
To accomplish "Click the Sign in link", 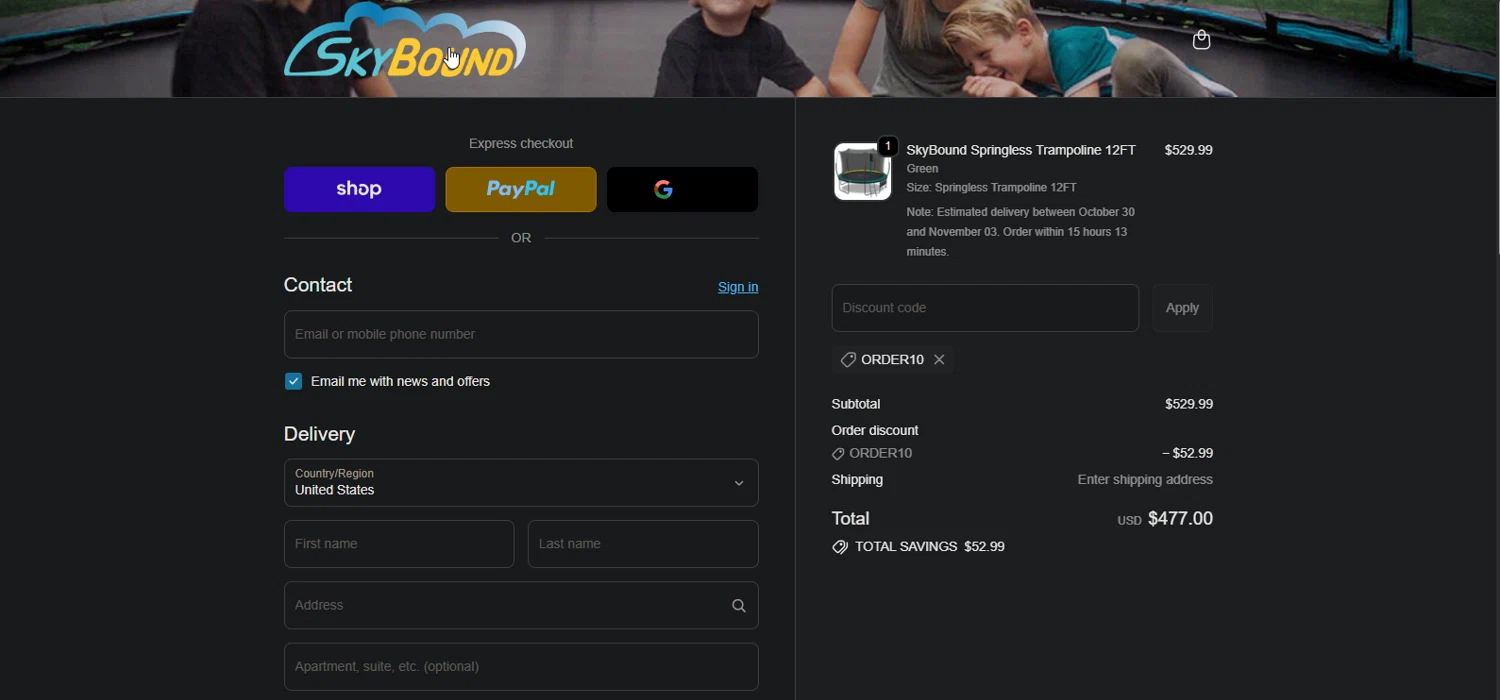I will tap(738, 287).
